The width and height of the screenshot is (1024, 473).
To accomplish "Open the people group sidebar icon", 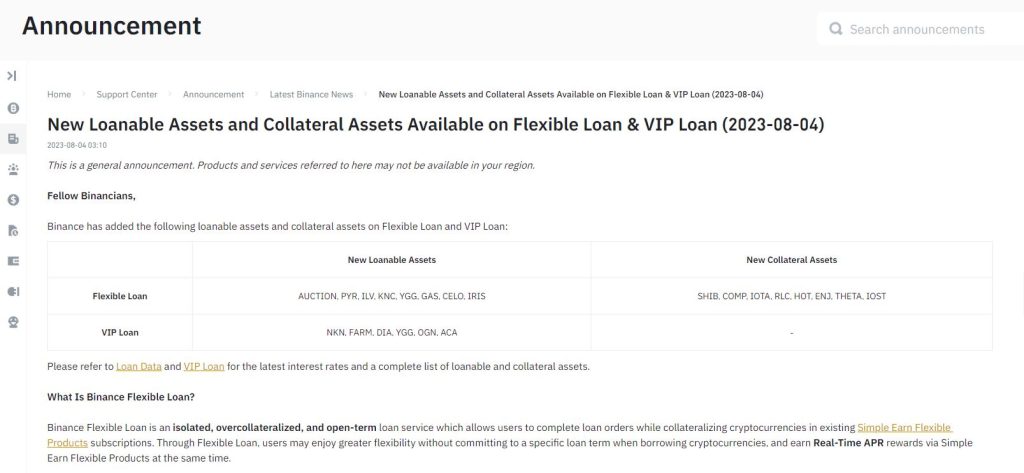I will [13, 169].
